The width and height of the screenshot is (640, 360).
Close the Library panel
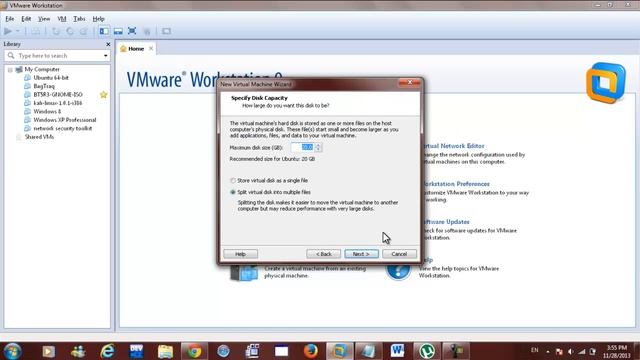(108, 44)
